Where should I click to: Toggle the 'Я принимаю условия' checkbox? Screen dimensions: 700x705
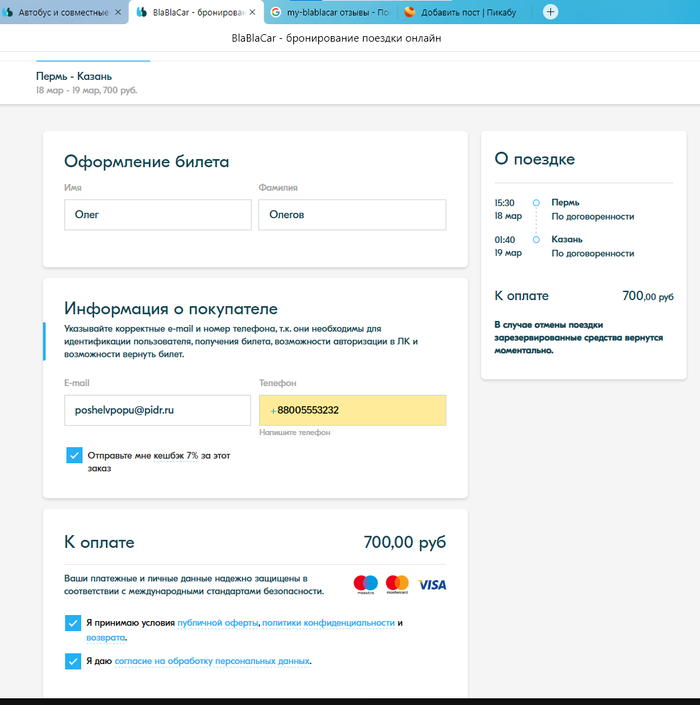point(73,623)
